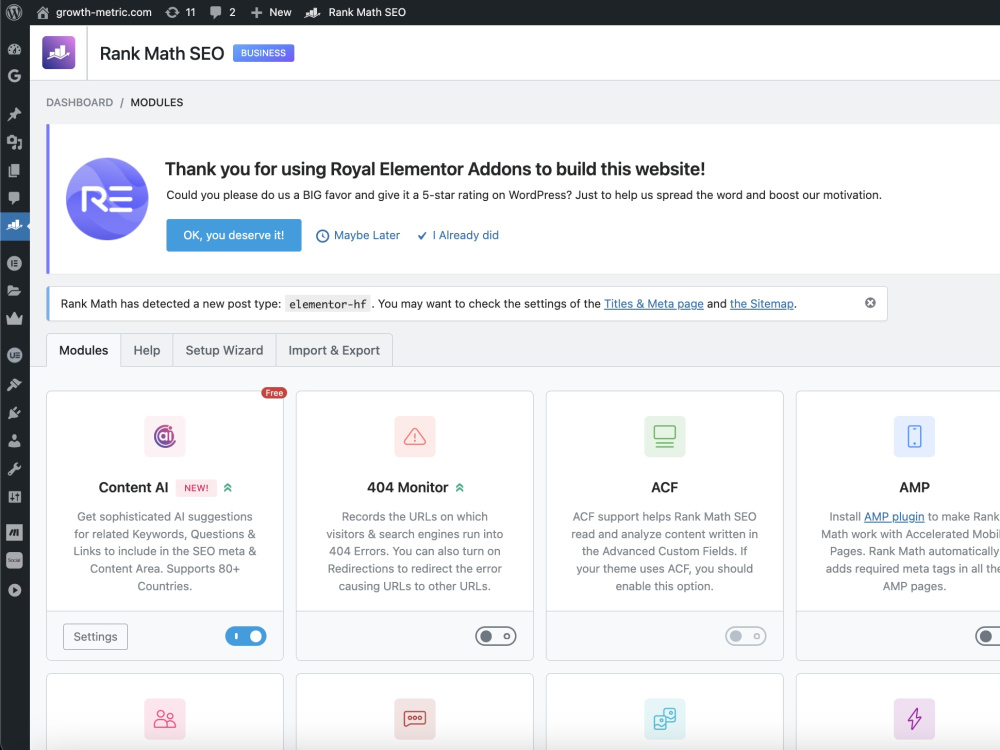Enable the 404 Monitor module toggle
The height and width of the screenshot is (750, 1000).
[x=496, y=636]
